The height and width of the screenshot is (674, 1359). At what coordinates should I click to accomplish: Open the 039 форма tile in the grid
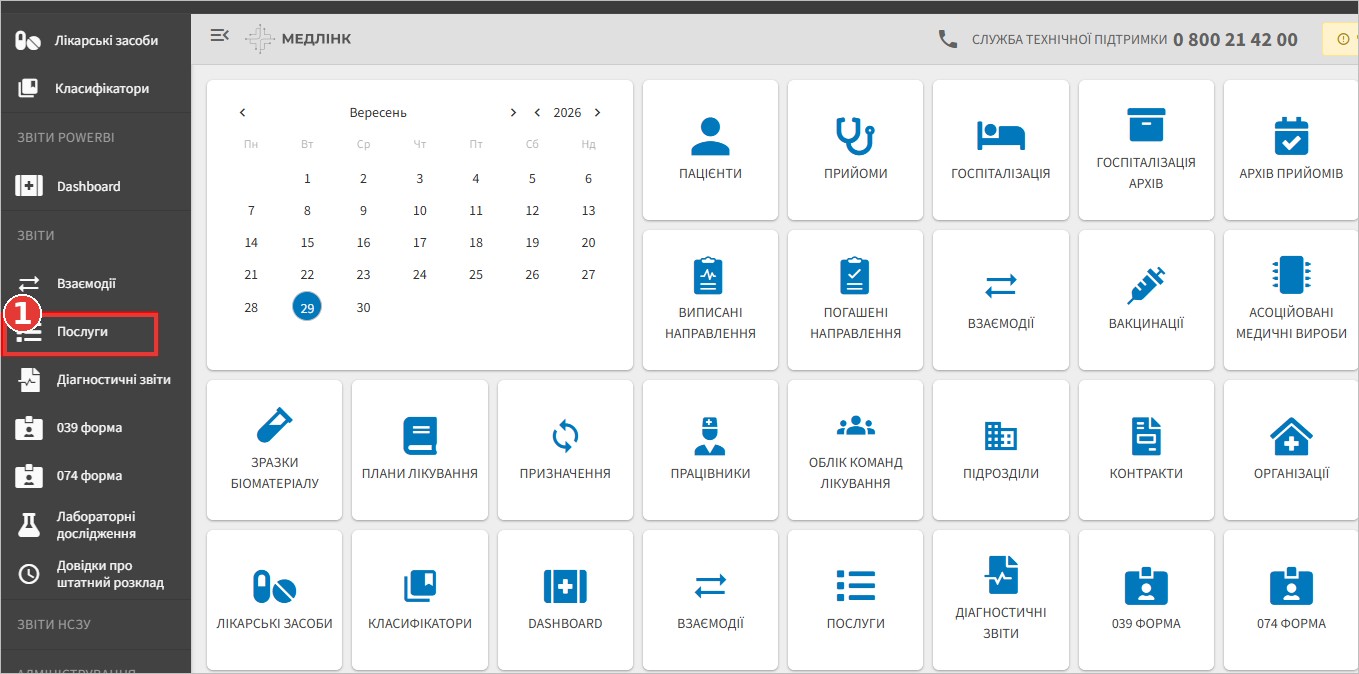coord(1146,600)
